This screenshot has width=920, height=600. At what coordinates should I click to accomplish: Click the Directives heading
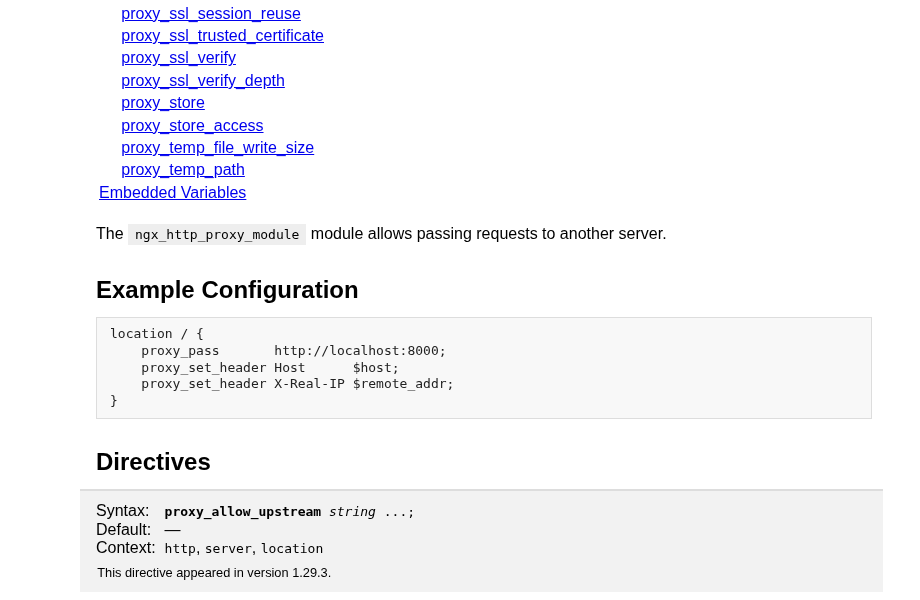pyautogui.click(x=153, y=462)
